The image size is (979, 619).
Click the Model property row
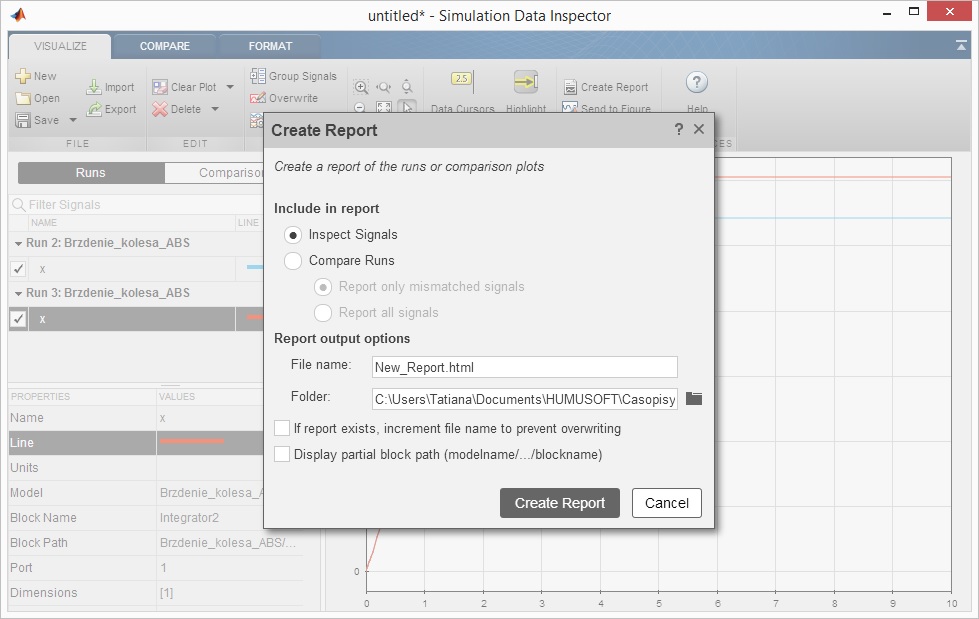tap(136, 493)
